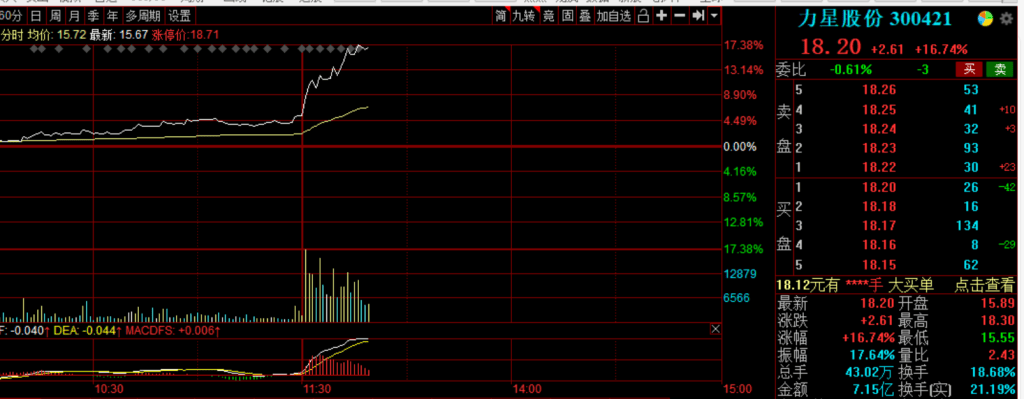
Task: Click the minus zoom-out icon in chart toolbar
Action: (680, 16)
